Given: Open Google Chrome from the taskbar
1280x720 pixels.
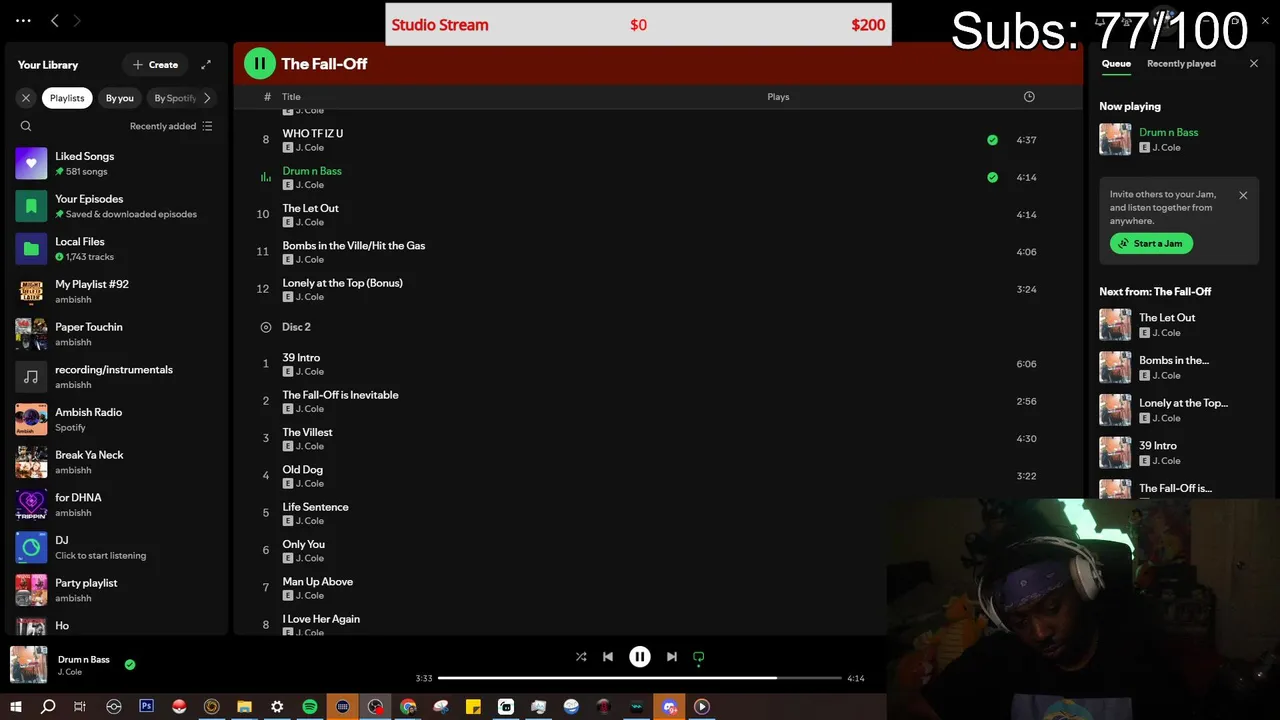Looking at the screenshot, I should [408, 706].
